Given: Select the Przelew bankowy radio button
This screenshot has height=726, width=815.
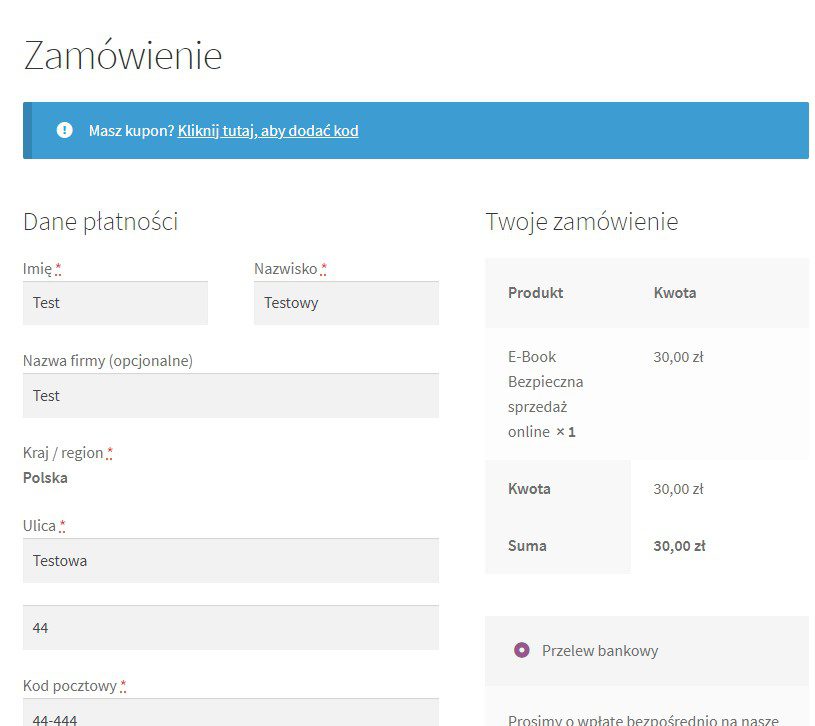Looking at the screenshot, I should click(x=521, y=650).
